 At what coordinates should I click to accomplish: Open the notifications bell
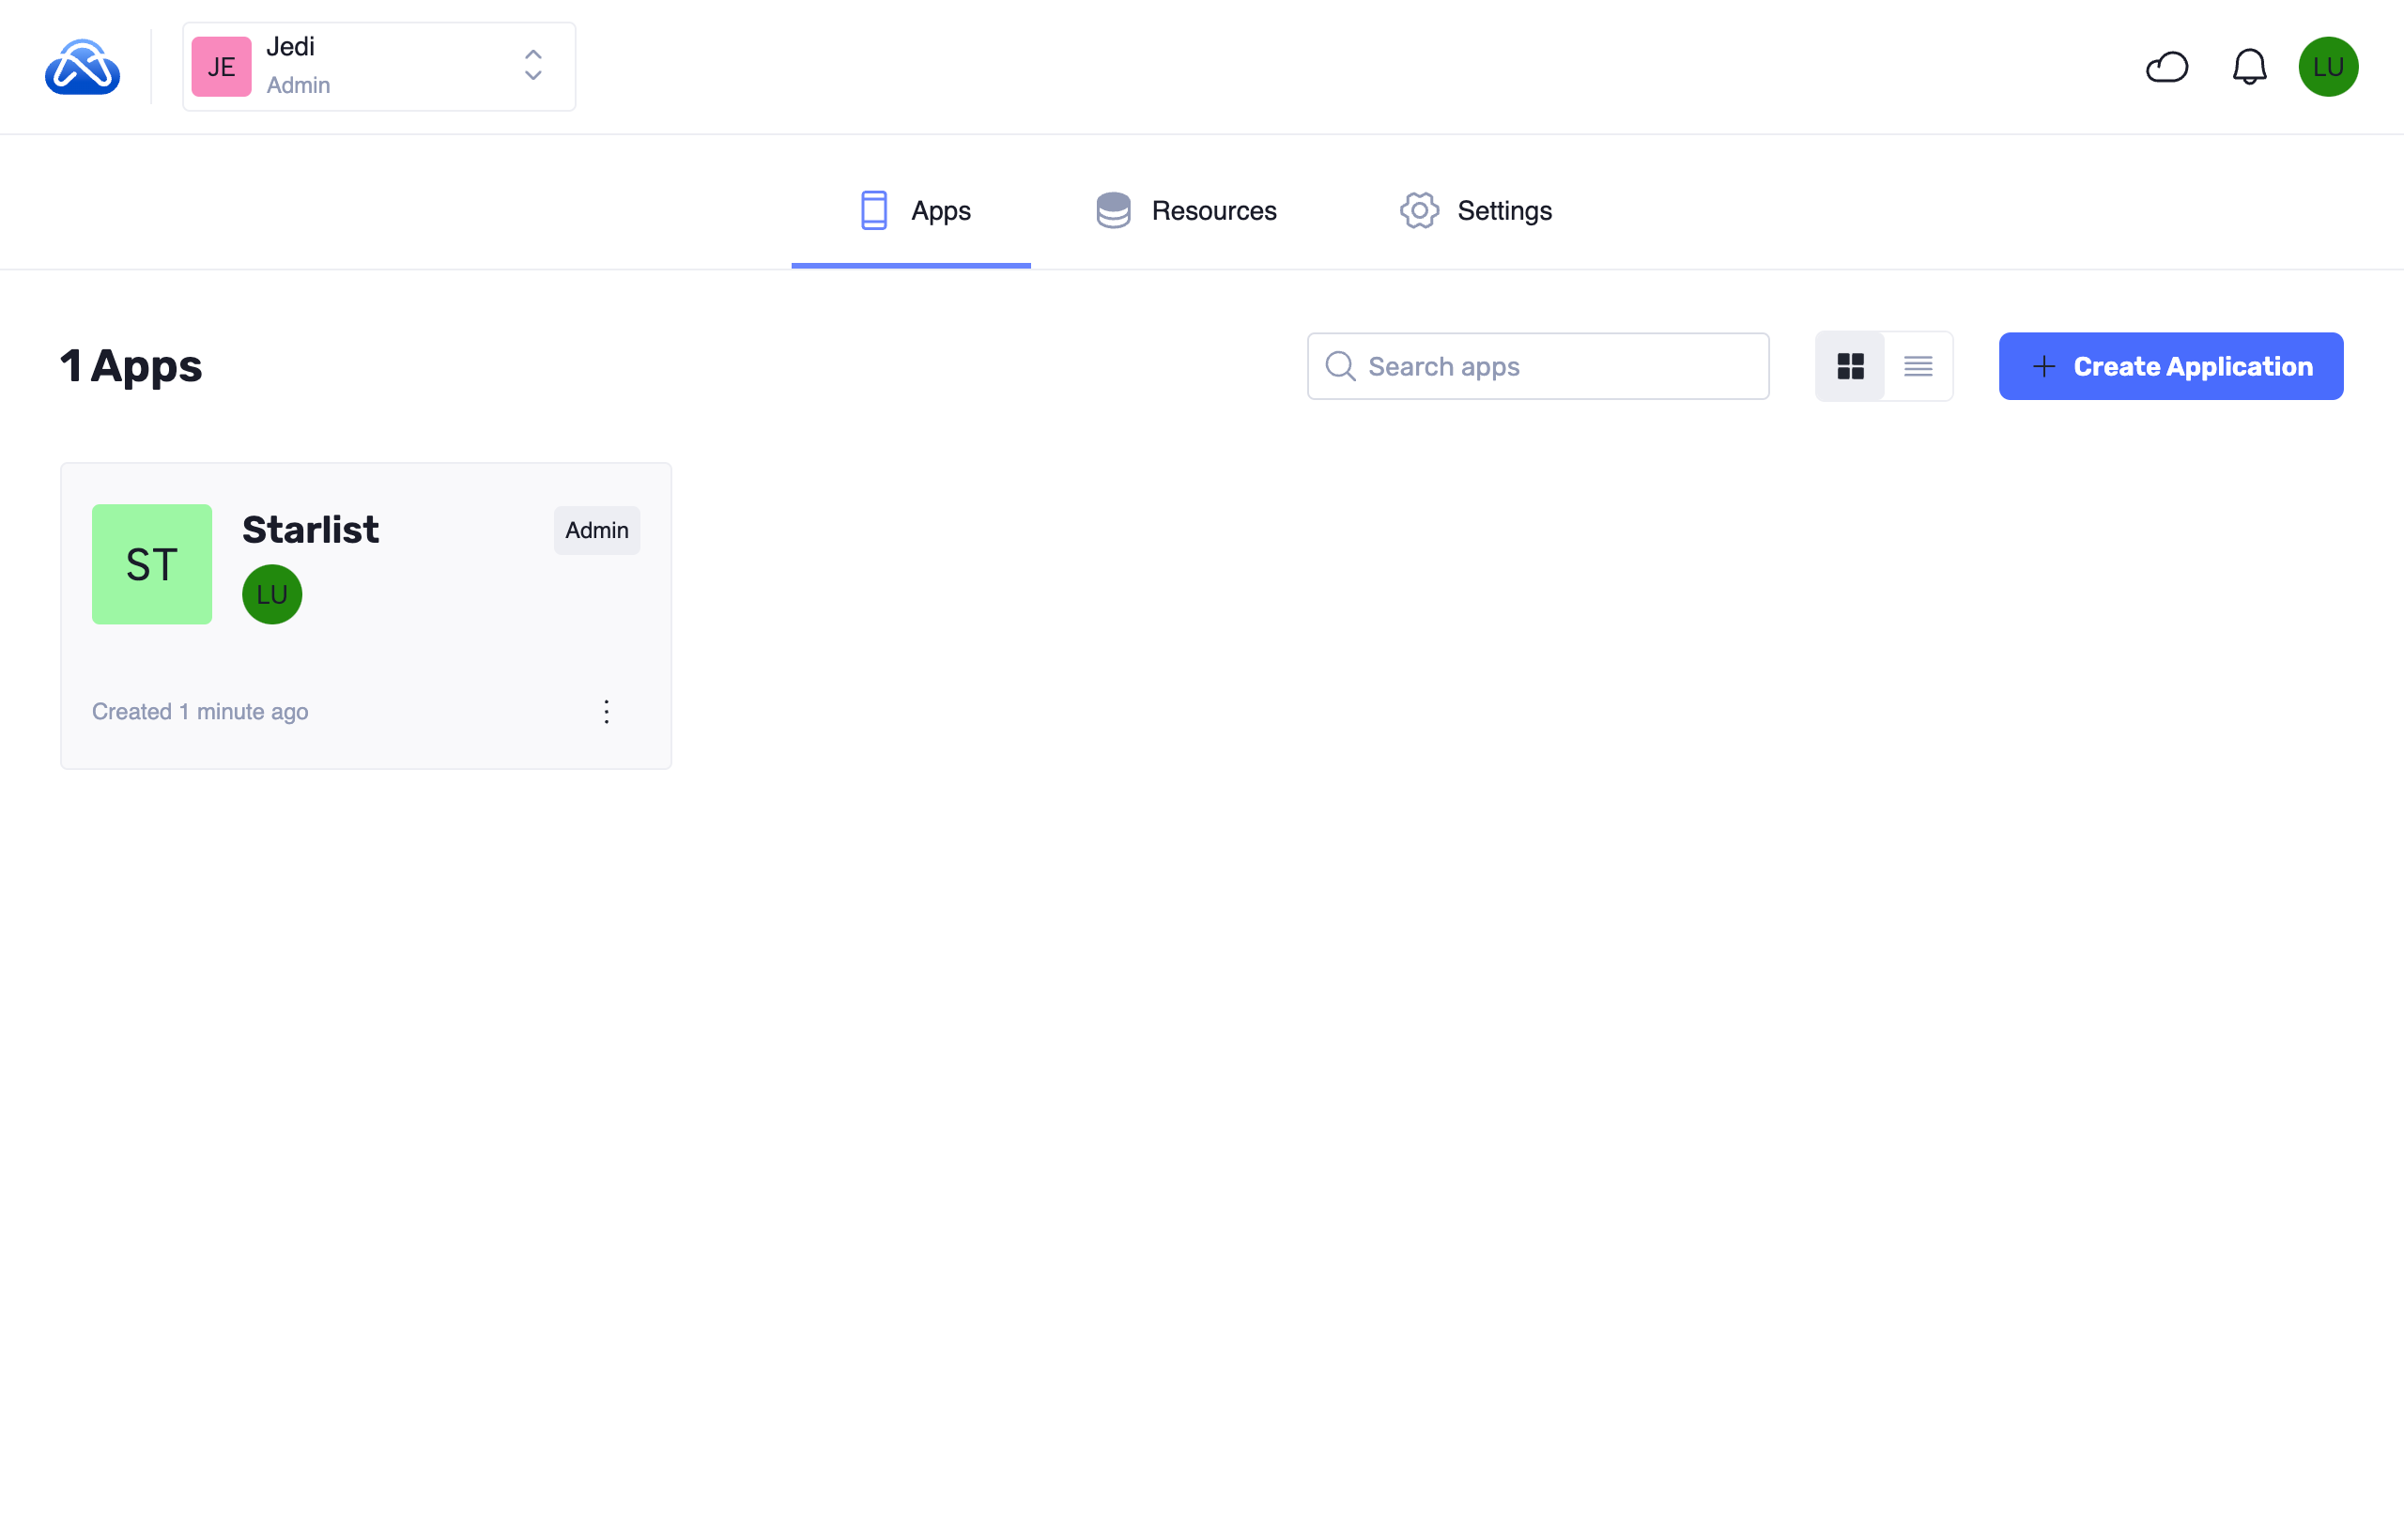point(2249,67)
